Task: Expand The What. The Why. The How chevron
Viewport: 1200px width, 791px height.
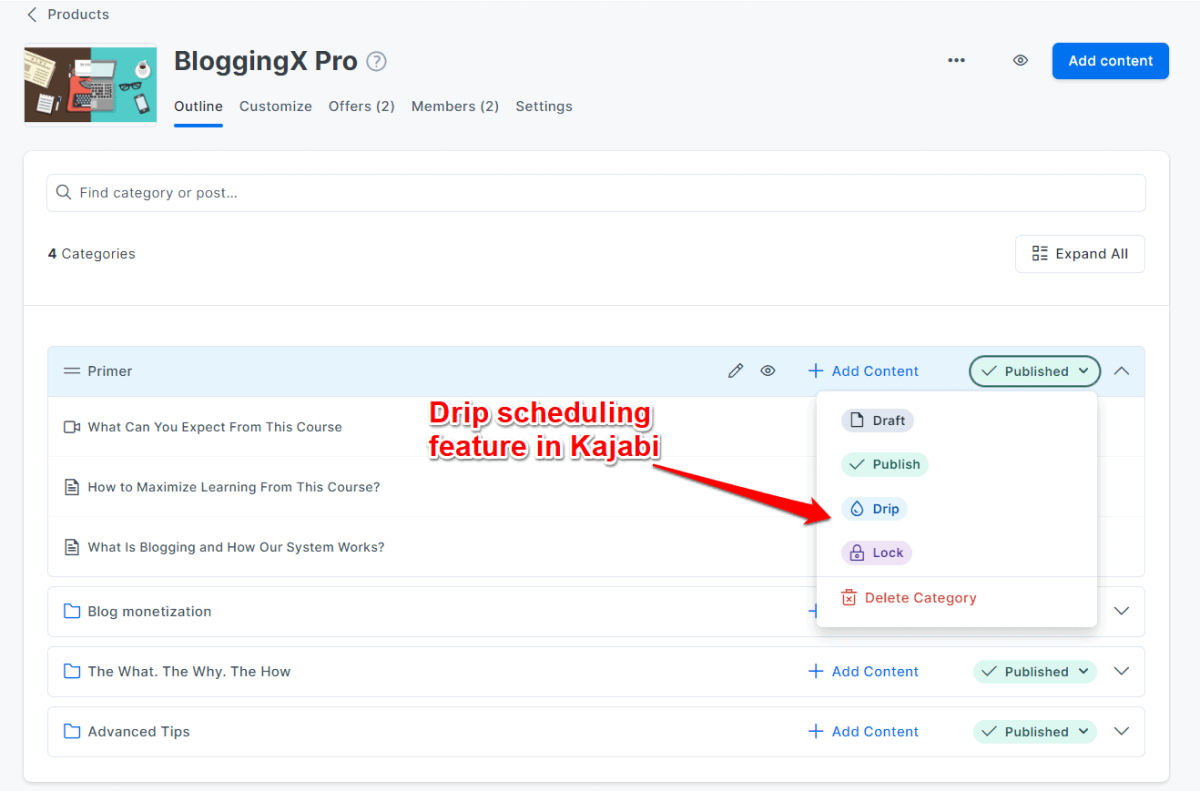Action: tap(1122, 672)
